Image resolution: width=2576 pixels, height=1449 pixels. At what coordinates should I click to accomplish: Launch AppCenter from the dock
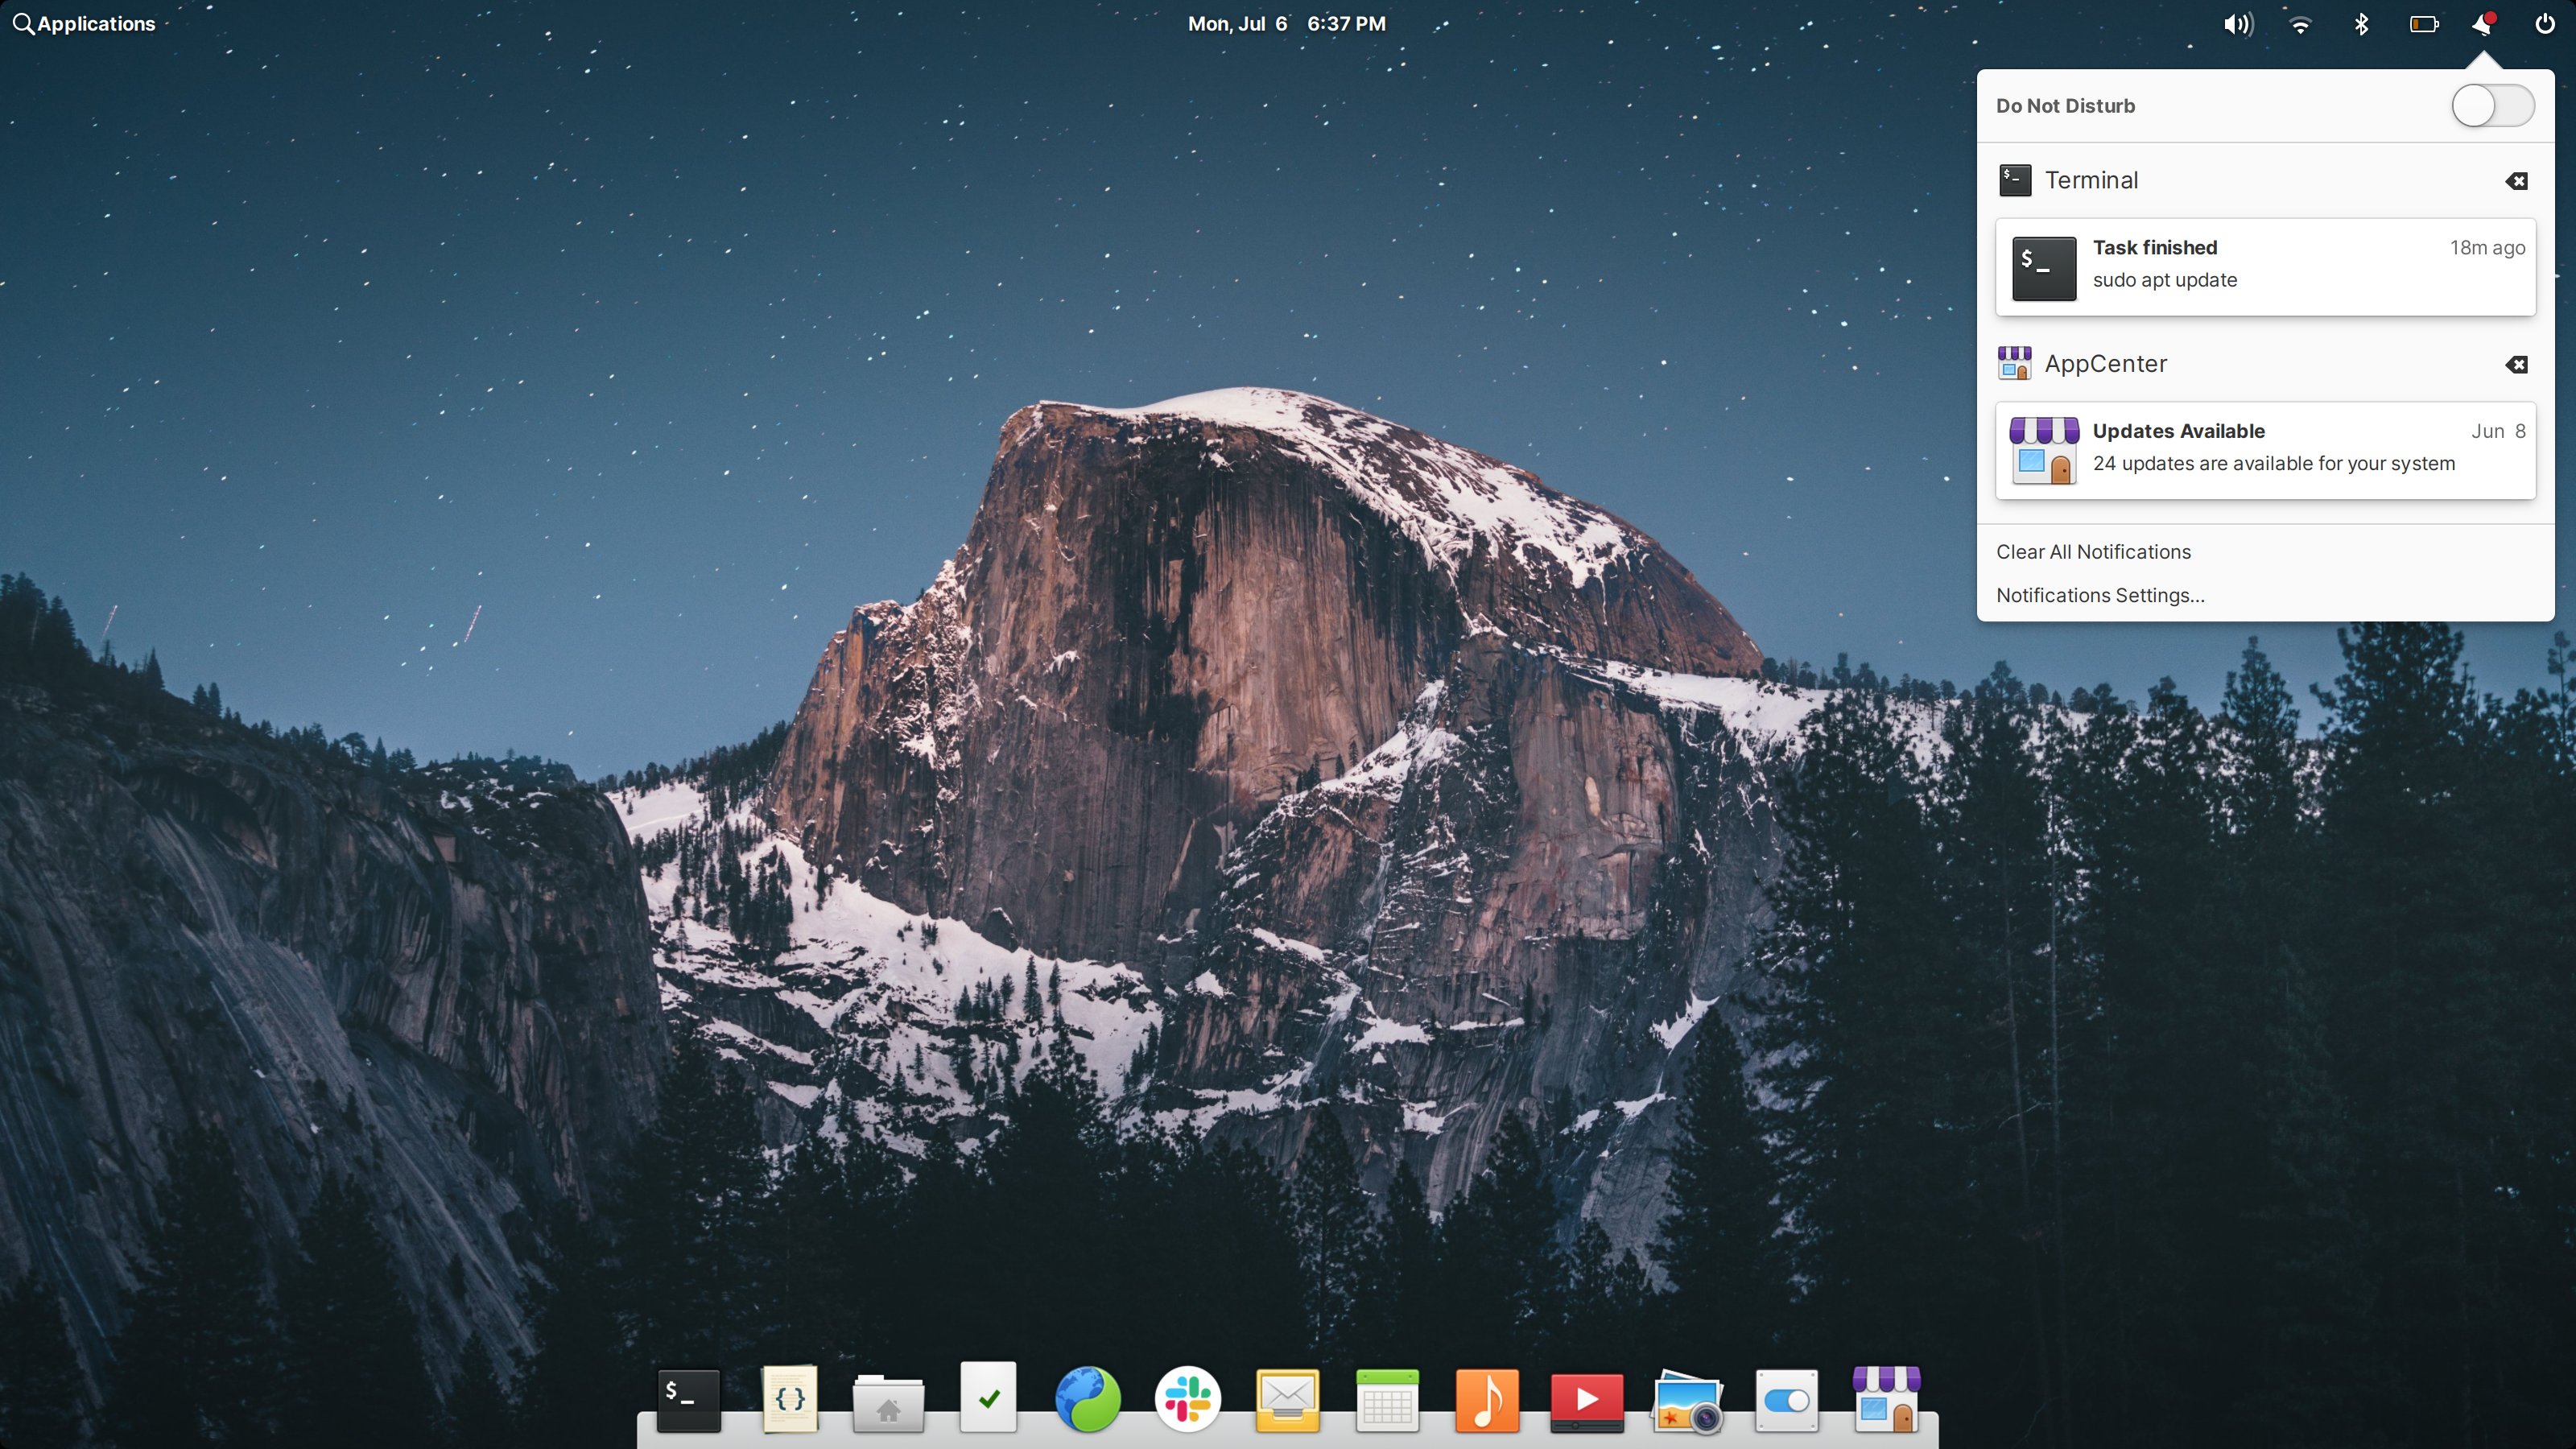click(x=1886, y=1399)
